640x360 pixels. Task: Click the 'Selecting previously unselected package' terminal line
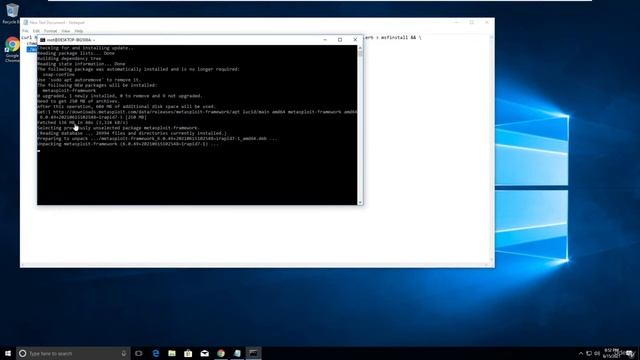pos(118,128)
